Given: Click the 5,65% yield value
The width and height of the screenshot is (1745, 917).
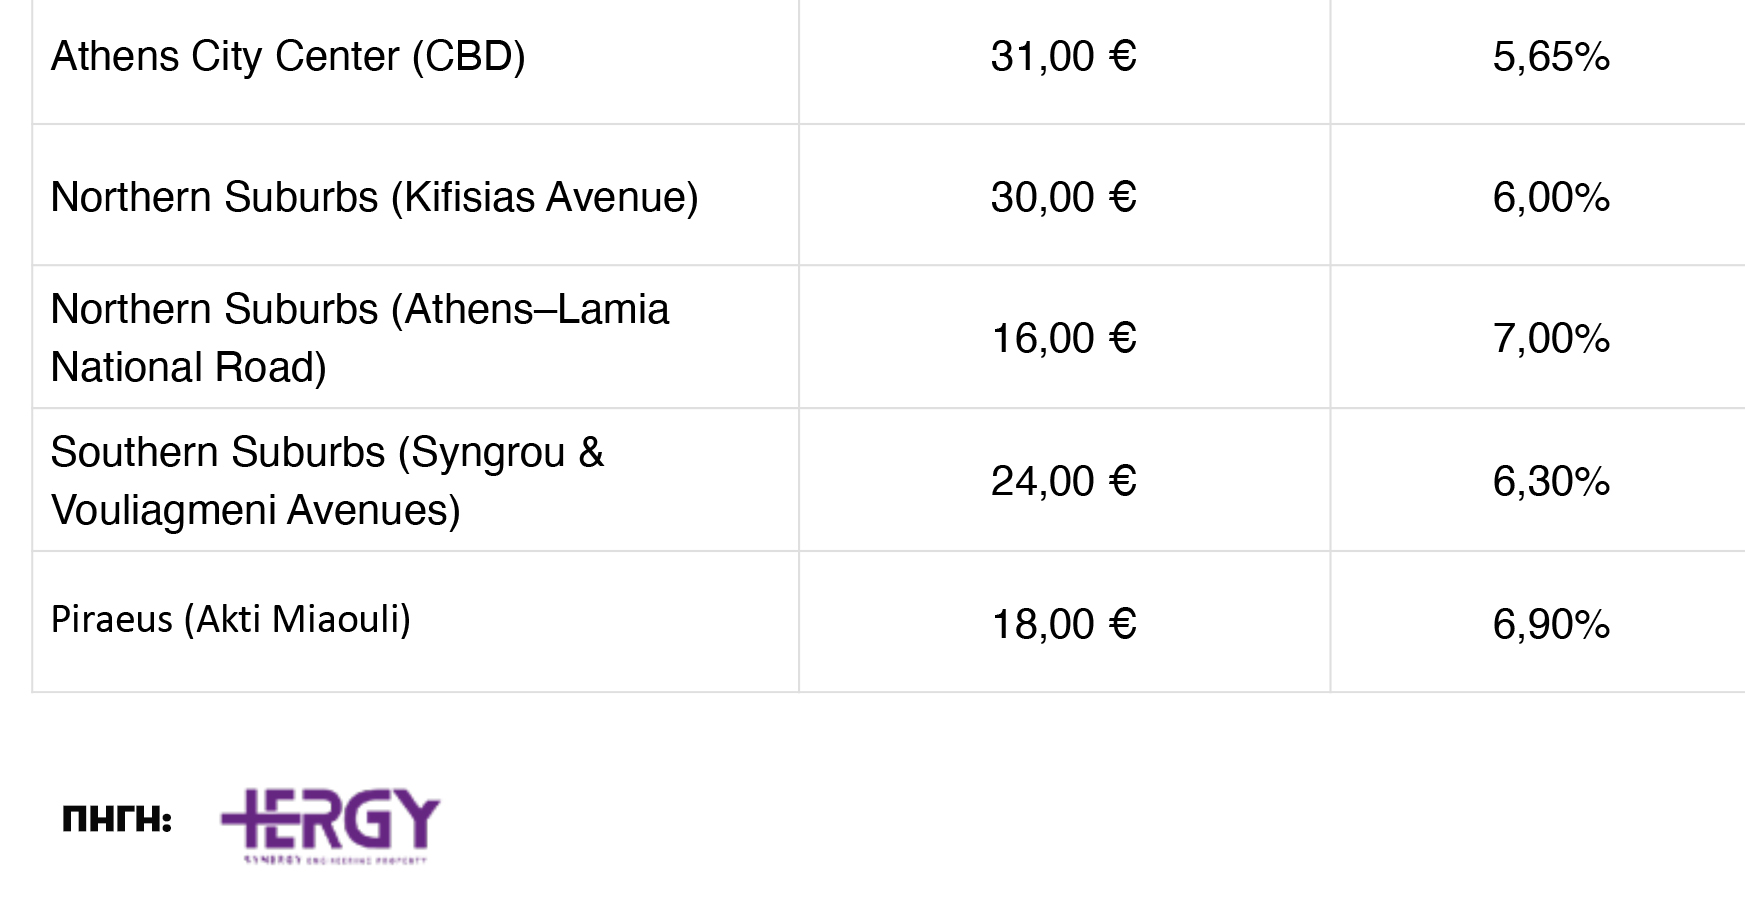Looking at the screenshot, I should (x=1551, y=57).
